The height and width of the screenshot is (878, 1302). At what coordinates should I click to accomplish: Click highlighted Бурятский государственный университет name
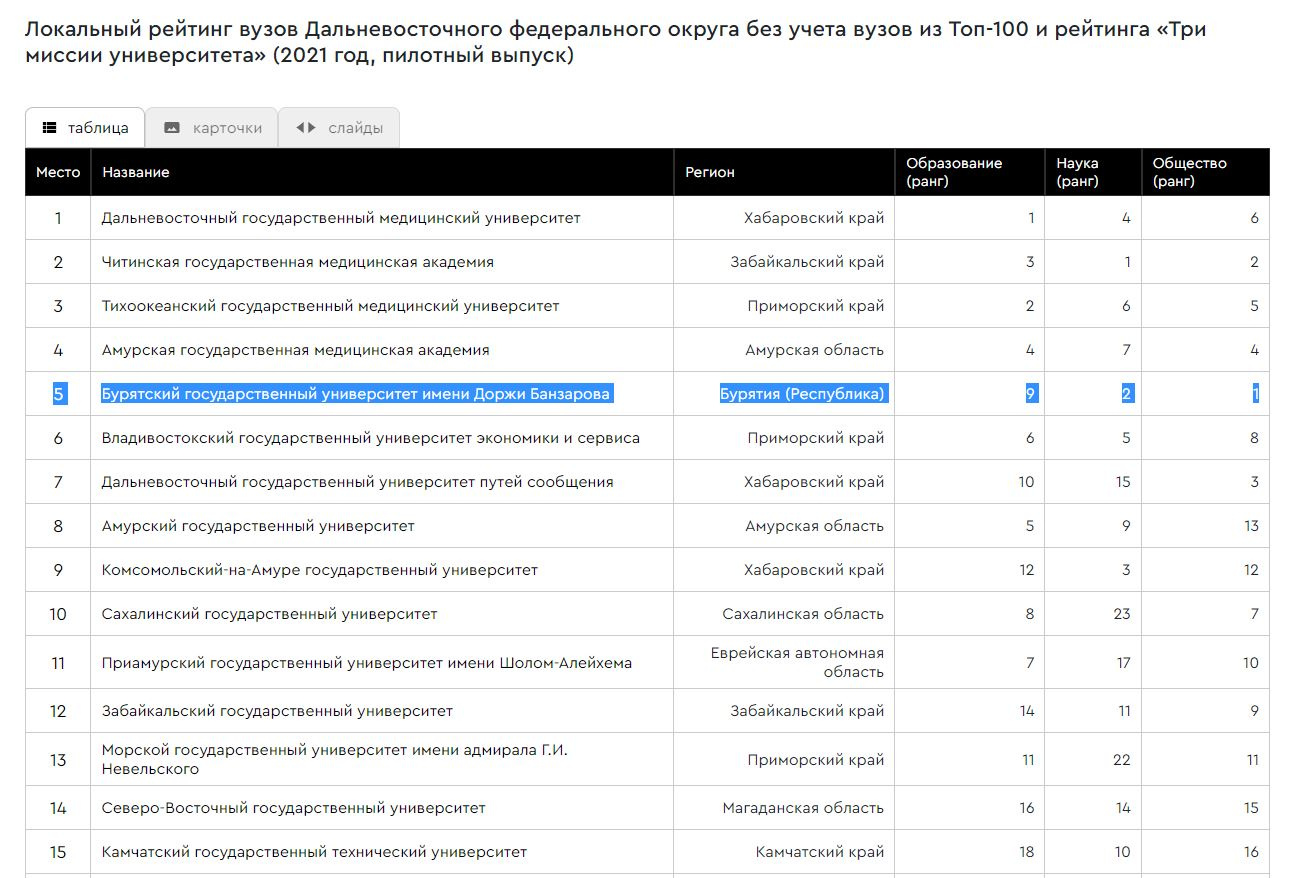pyautogui.click(x=355, y=394)
